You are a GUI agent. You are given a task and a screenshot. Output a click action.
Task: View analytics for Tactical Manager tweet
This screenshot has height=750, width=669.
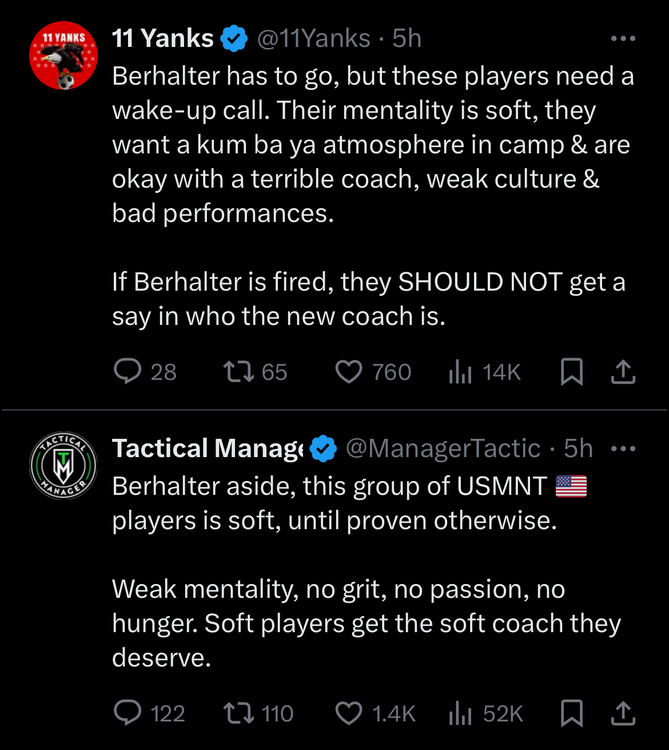[460, 713]
